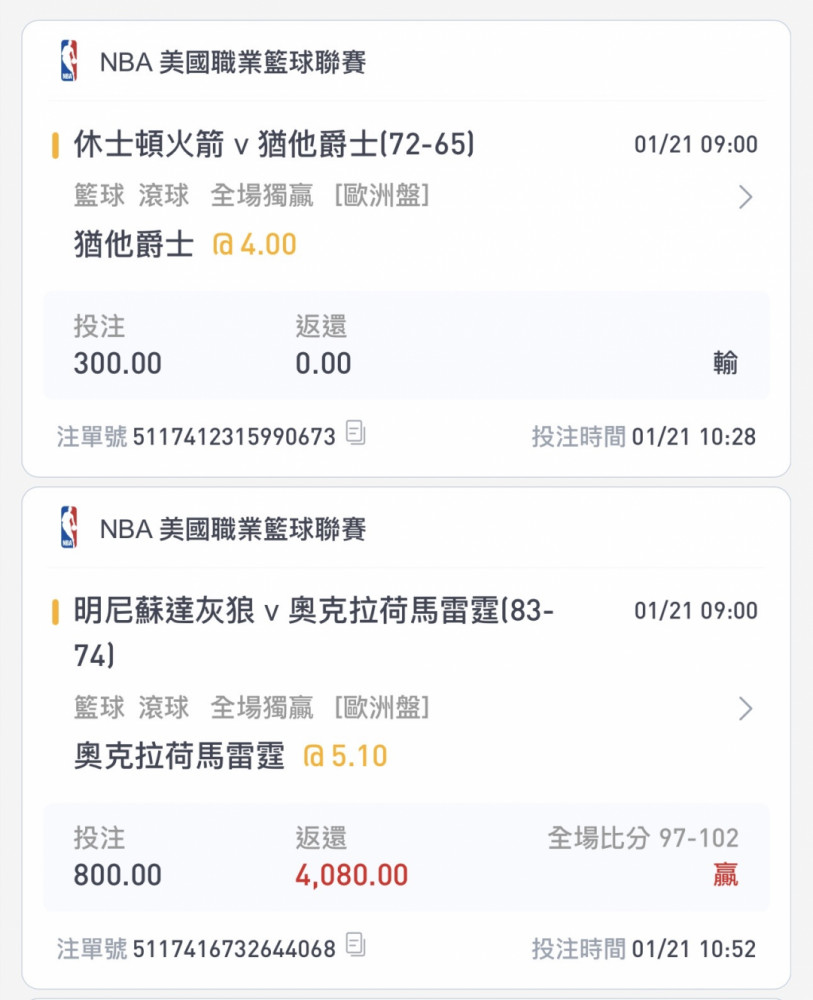Click the NBA logo on the Rockets bet card
This screenshot has width=813, height=1000.
[68, 61]
